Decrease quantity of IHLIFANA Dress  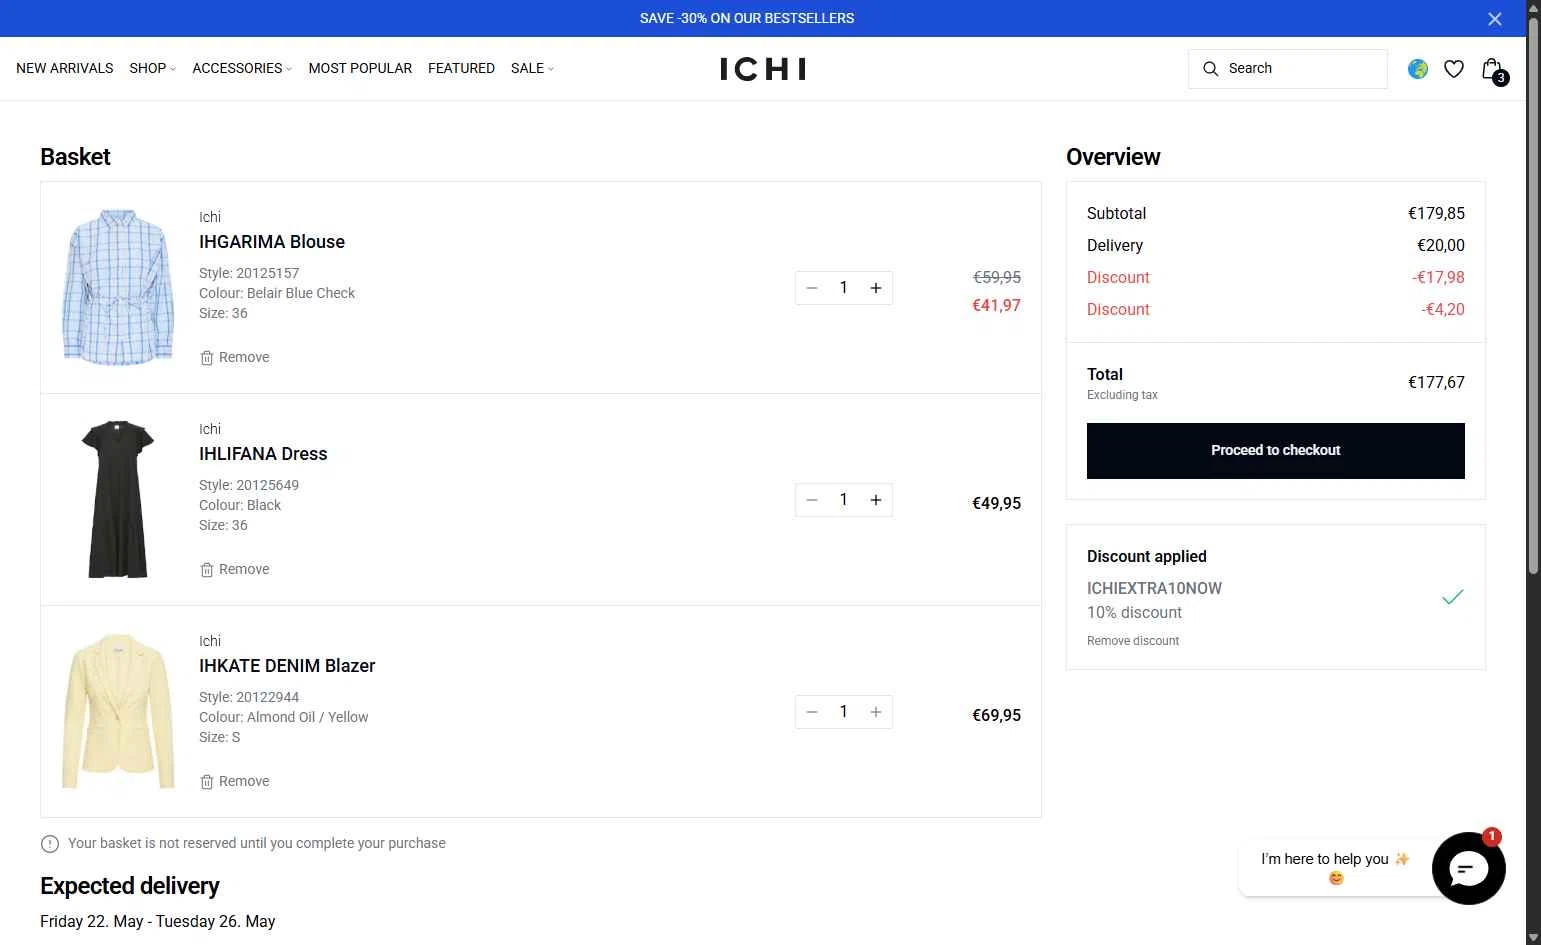tap(812, 500)
